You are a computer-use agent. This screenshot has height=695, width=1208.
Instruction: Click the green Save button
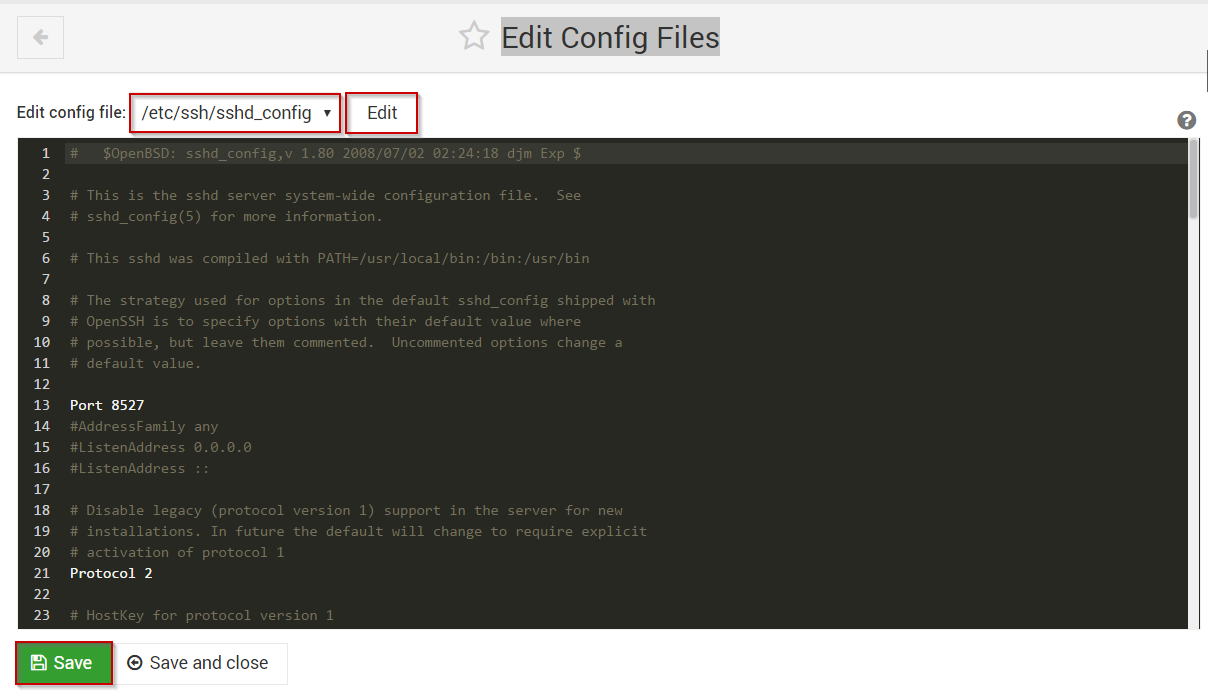(64, 663)
